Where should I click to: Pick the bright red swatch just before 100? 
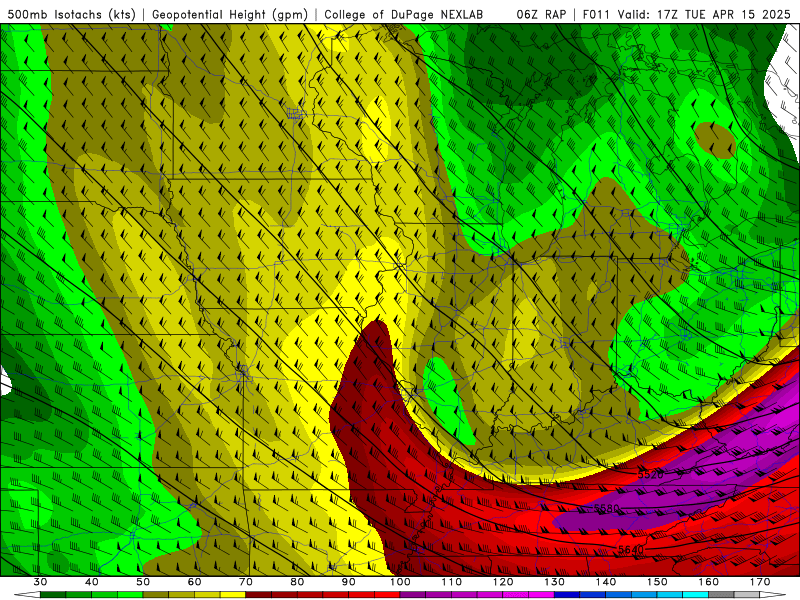pos(387,595)
